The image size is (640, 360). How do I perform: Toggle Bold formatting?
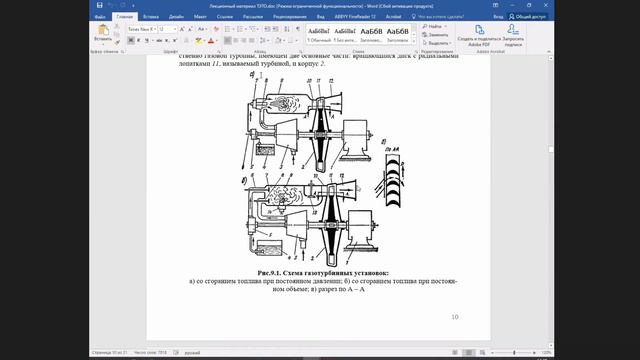pos(131,40)
